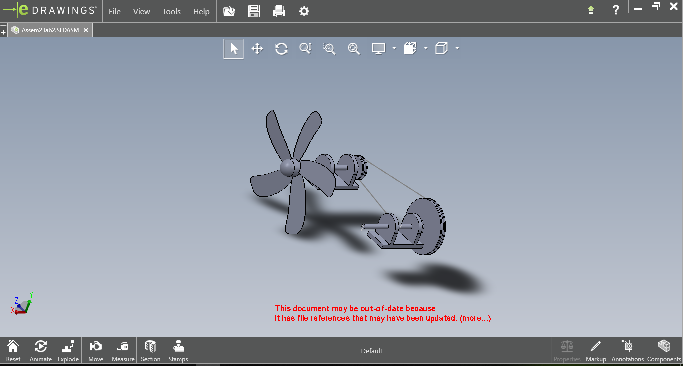Viewport: 683px width, 366px height.
Task: Click the green upload arrow icon
Action: tap(591, 10)
